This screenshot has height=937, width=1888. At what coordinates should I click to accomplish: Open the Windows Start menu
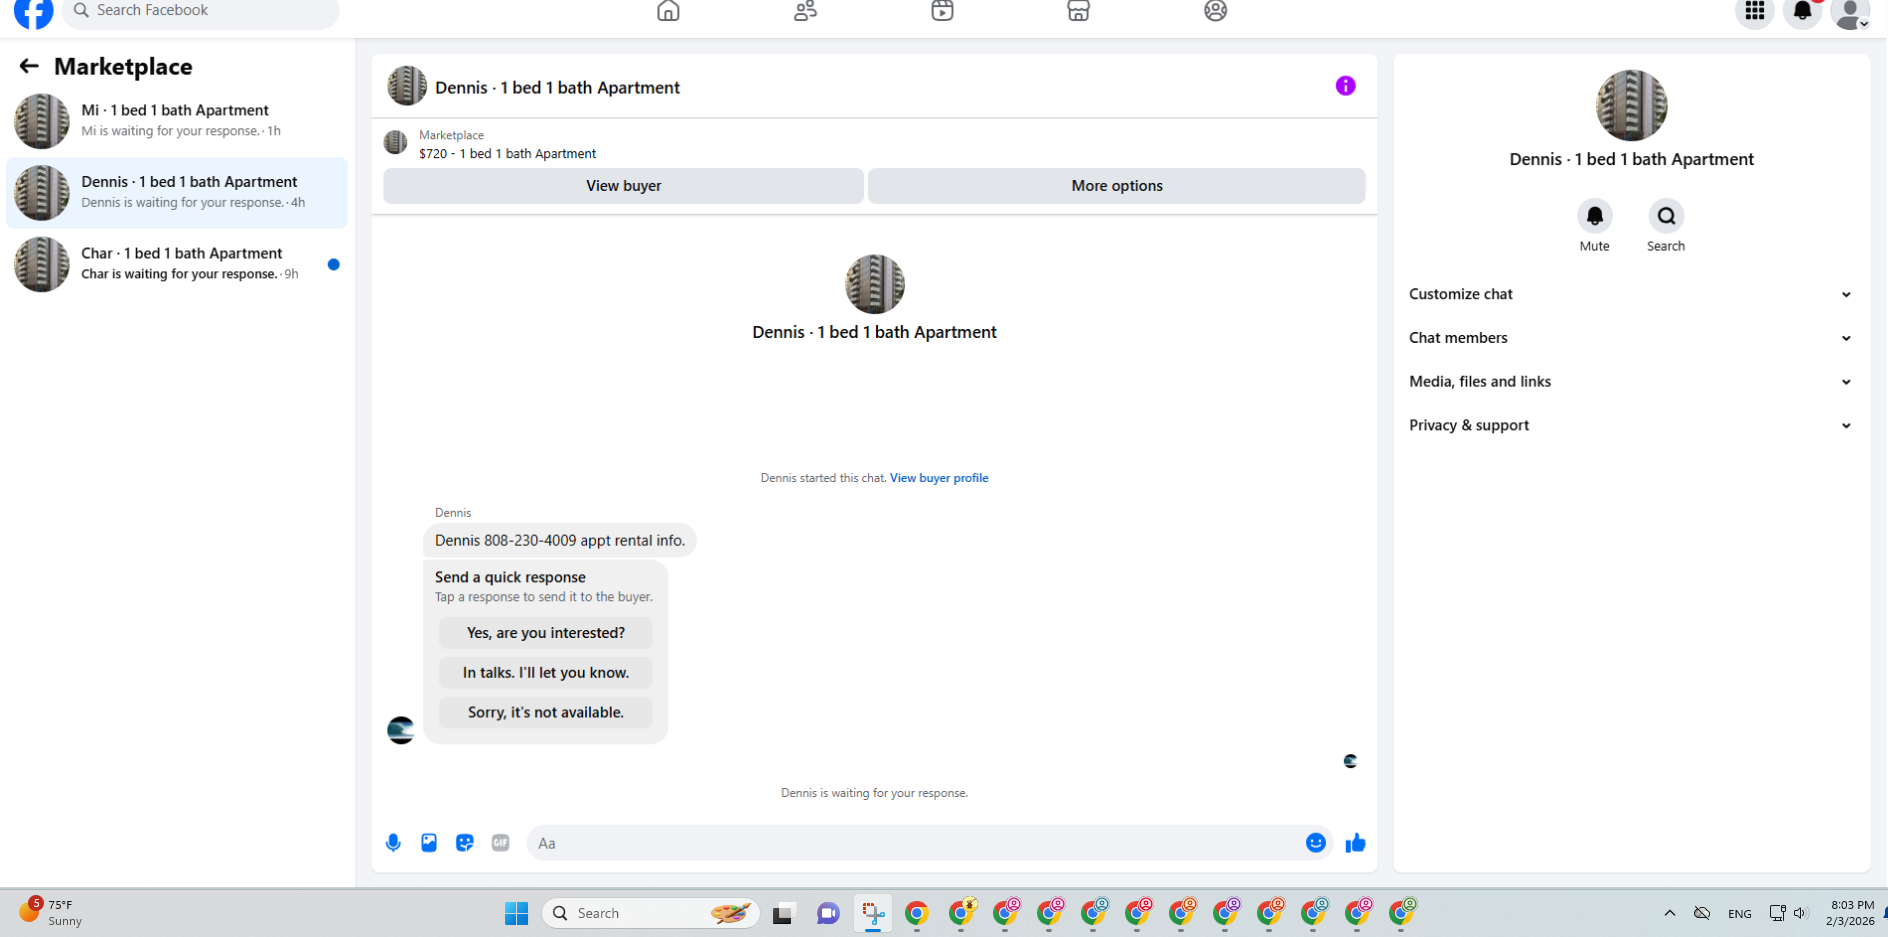pyautogui.click(x=517, y=913)
